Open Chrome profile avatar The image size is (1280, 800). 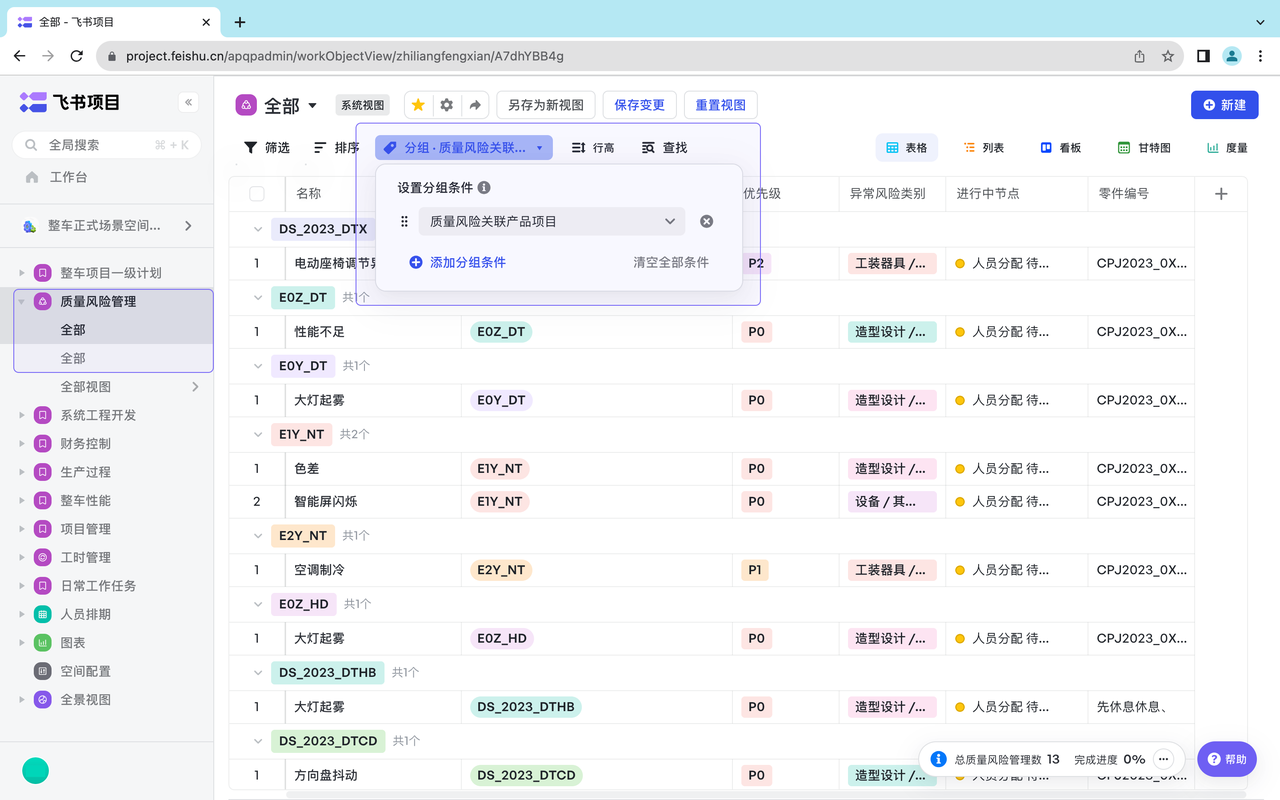[1232, 57]
